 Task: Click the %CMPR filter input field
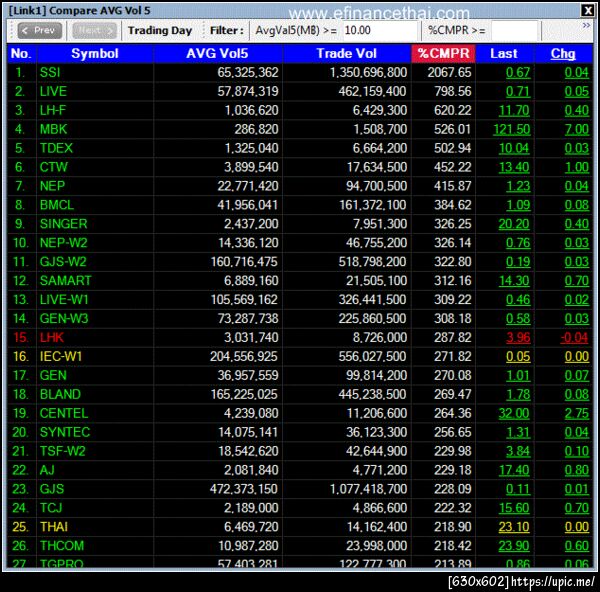pyautogui.click(x=514, y=30)
